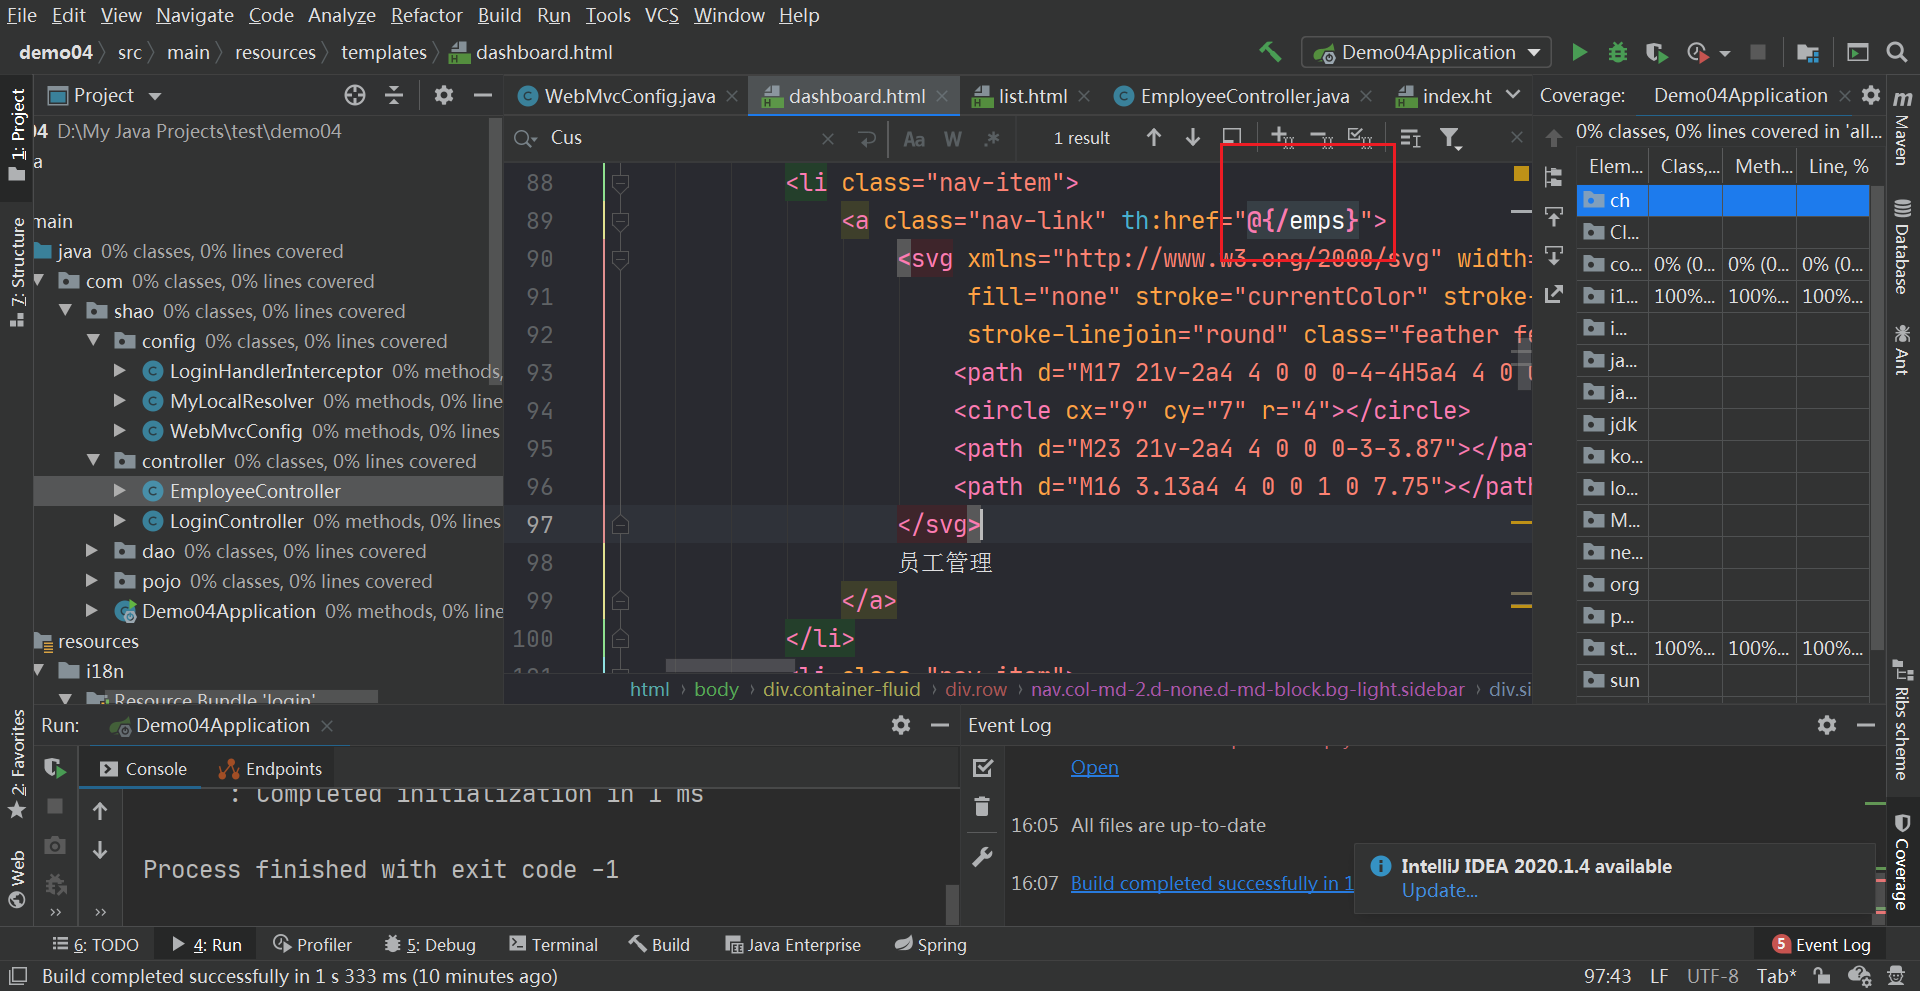Open Event Log settings wrench icon

[x=983, y=857]
